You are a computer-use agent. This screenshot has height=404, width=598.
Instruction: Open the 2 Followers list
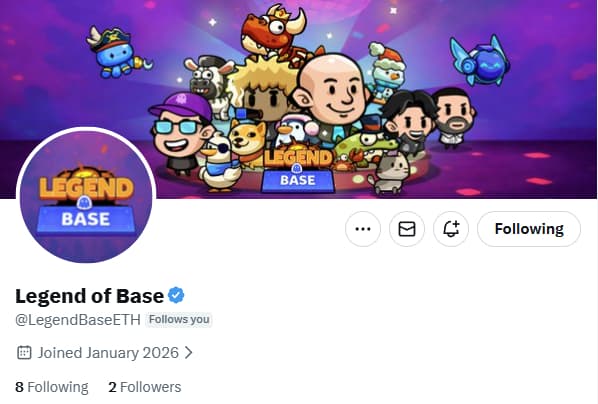(x=145, y=387)
